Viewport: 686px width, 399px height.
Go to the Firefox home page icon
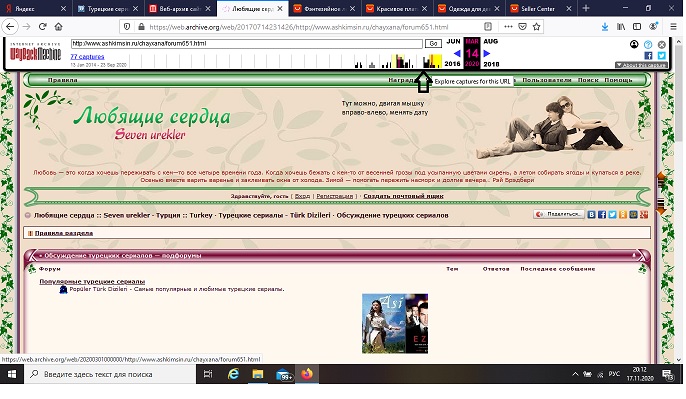pyautogui.click(x=58, y=27)
